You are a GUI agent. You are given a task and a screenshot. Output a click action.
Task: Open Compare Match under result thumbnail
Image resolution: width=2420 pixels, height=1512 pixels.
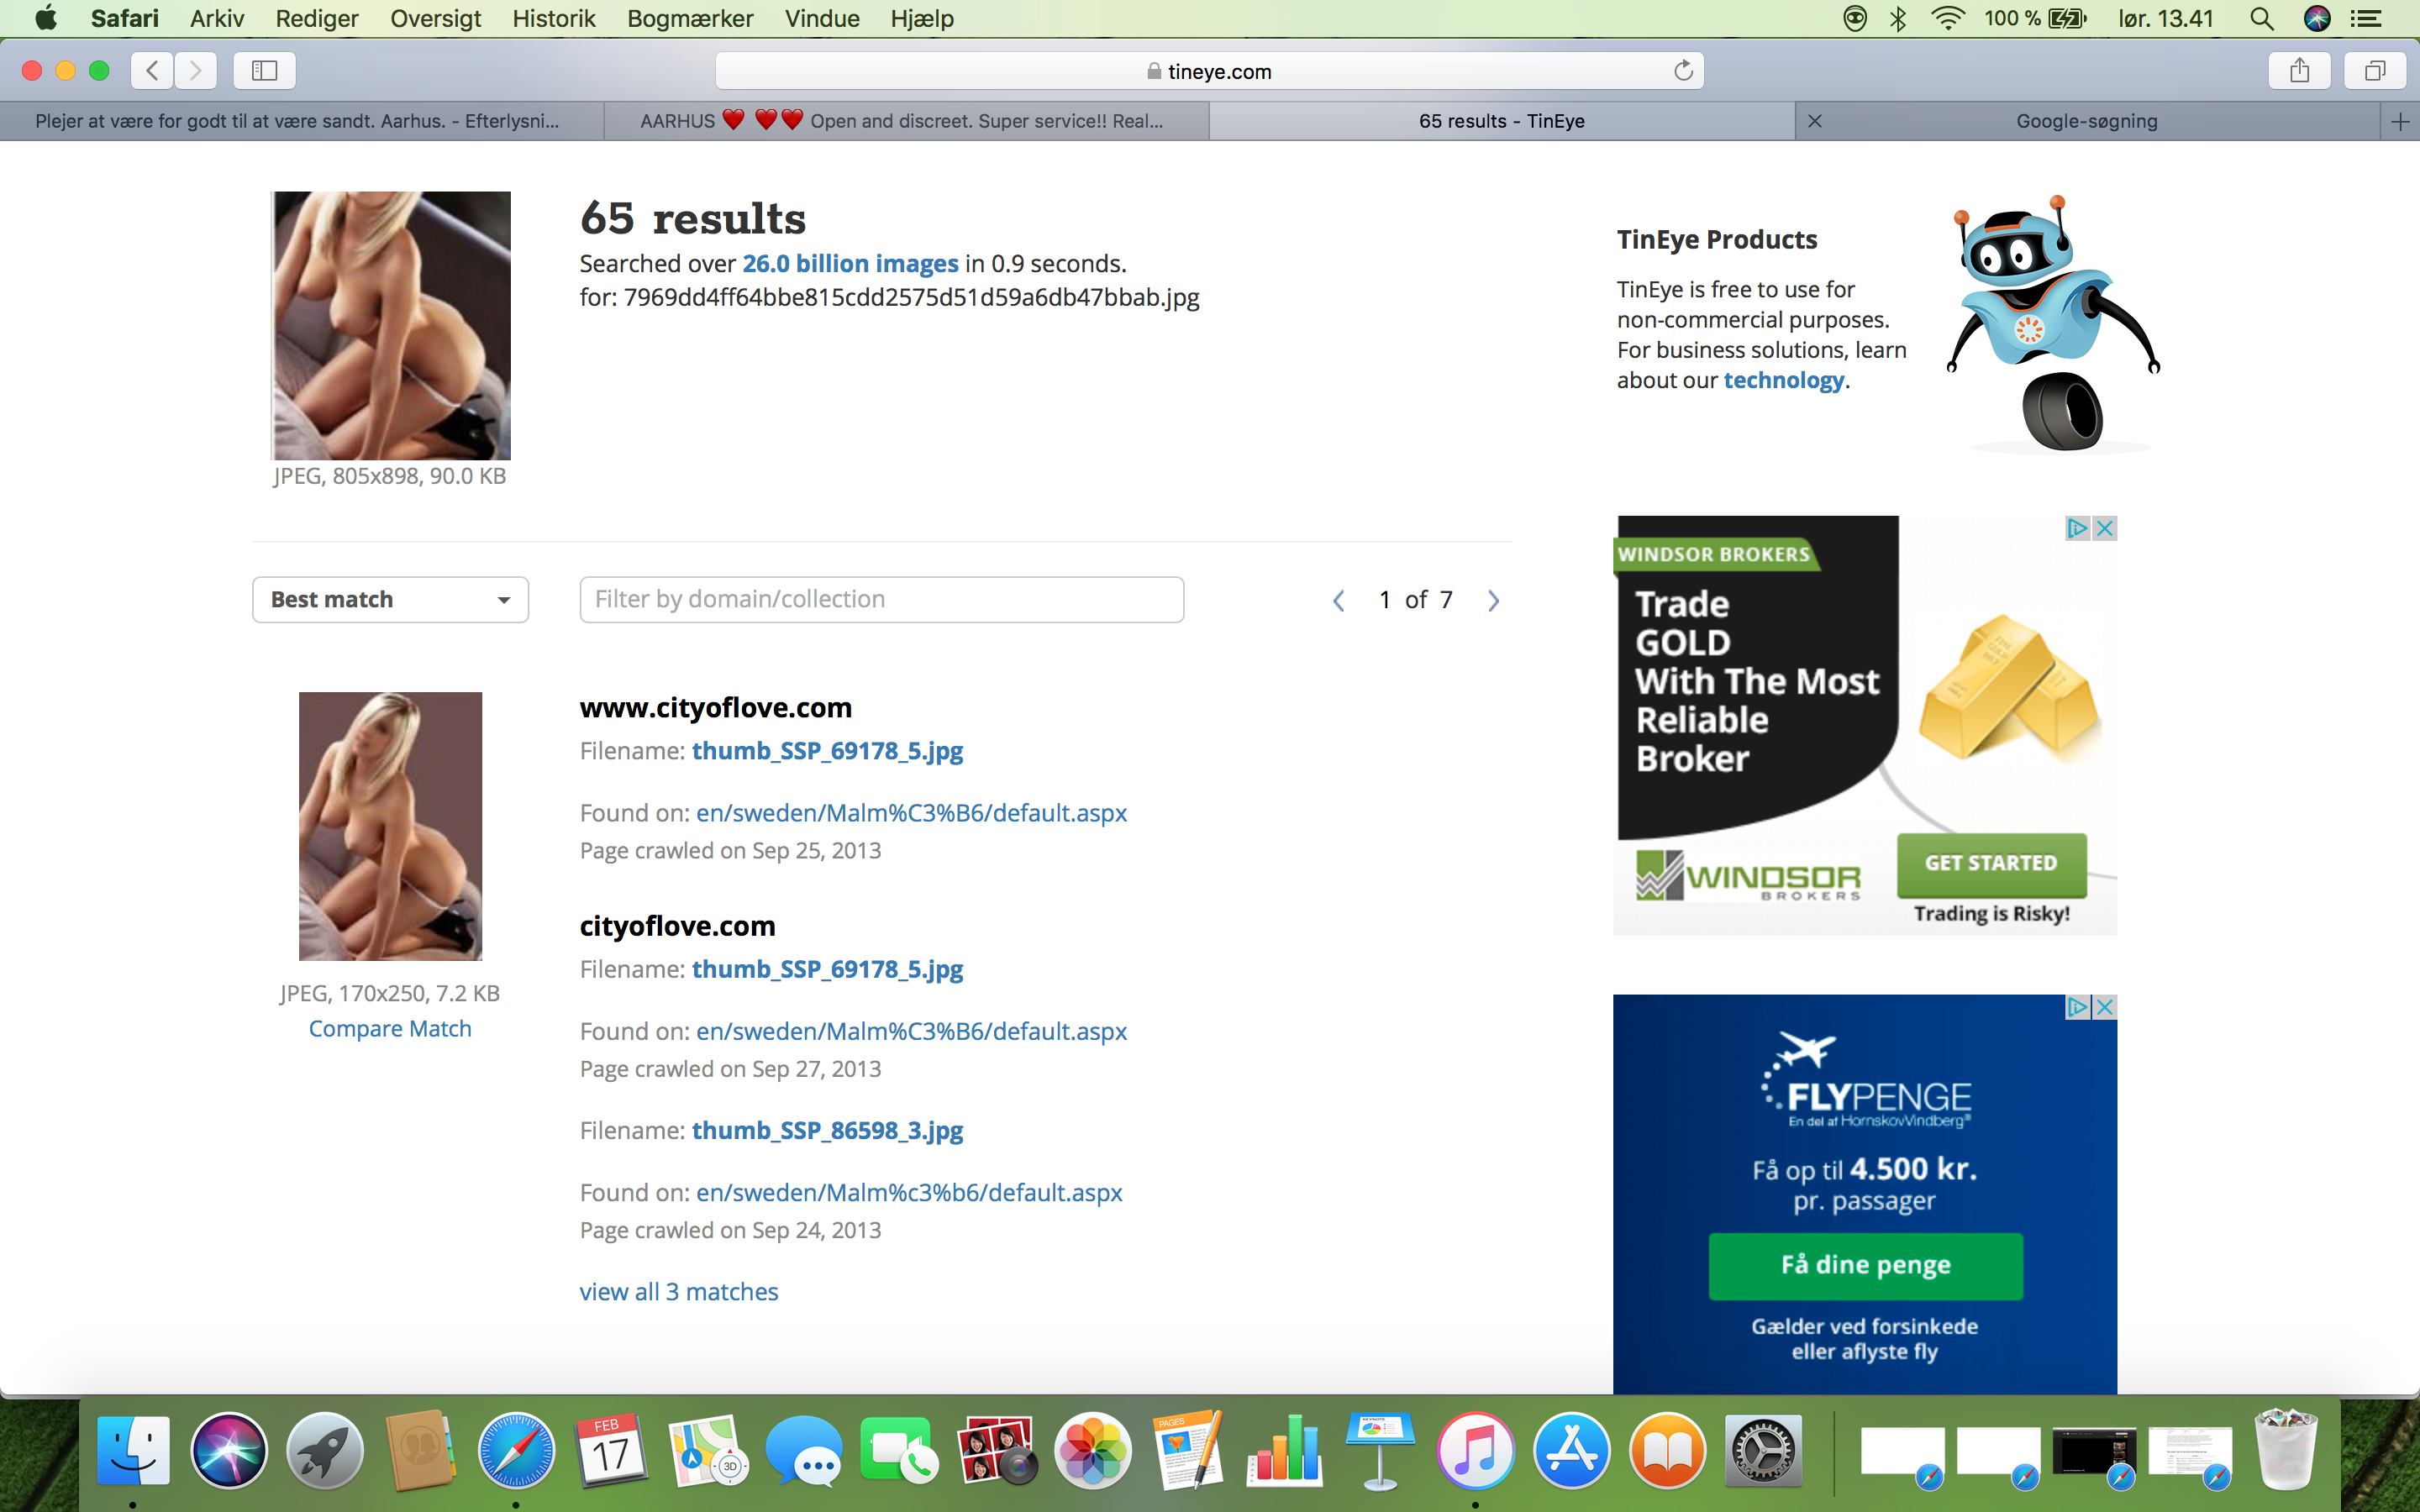pos(390,1029)
